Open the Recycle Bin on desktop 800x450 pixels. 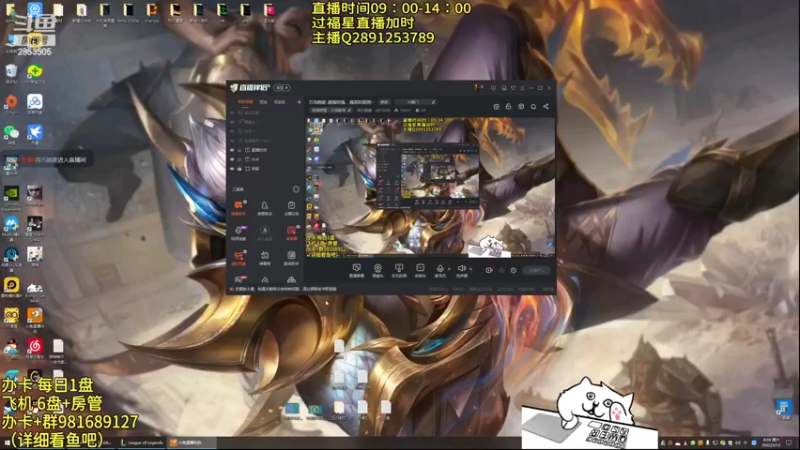pyautogui.click(x=11, y=71)
